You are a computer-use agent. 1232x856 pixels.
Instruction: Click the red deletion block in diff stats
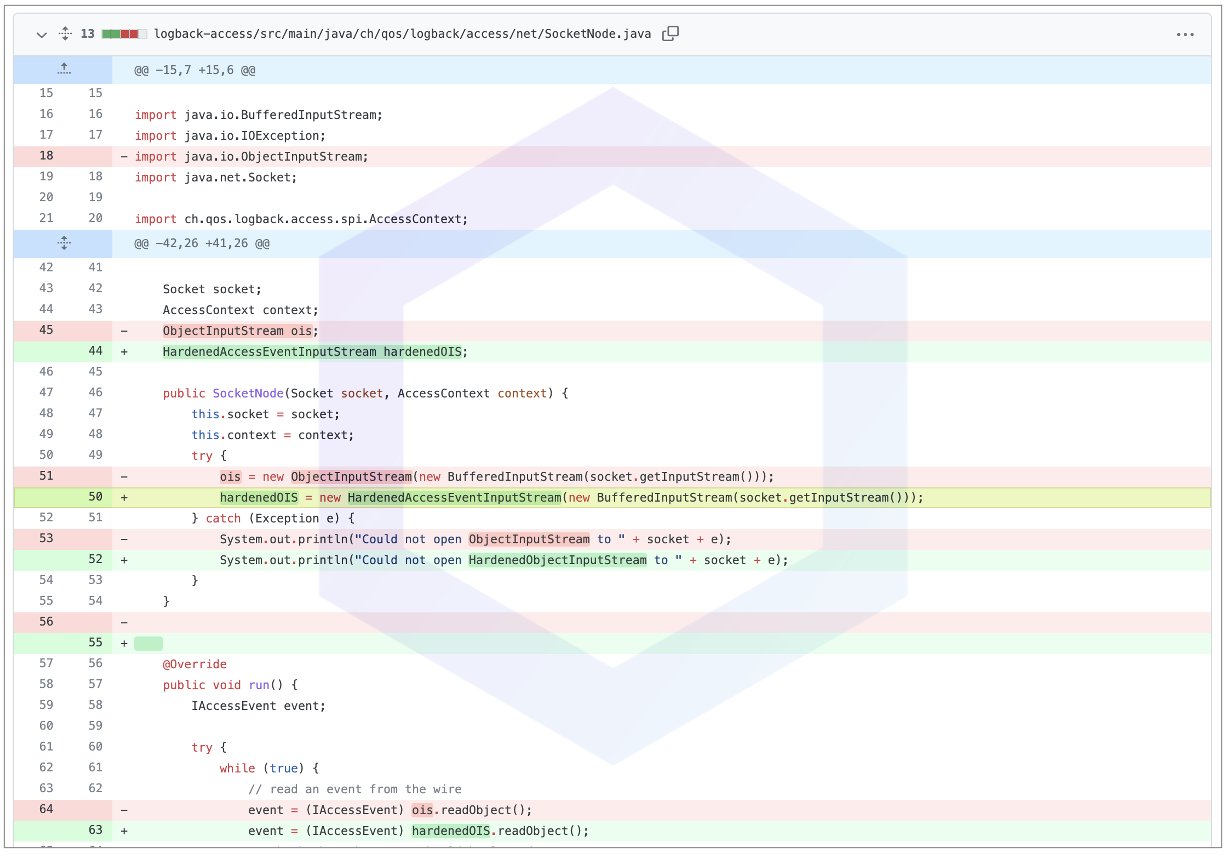pyautogui.click(x=128, y=32)
